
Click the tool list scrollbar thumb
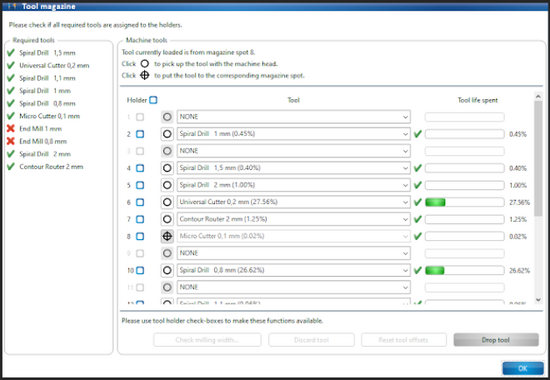pyautogui.click(x=538, y=158)
